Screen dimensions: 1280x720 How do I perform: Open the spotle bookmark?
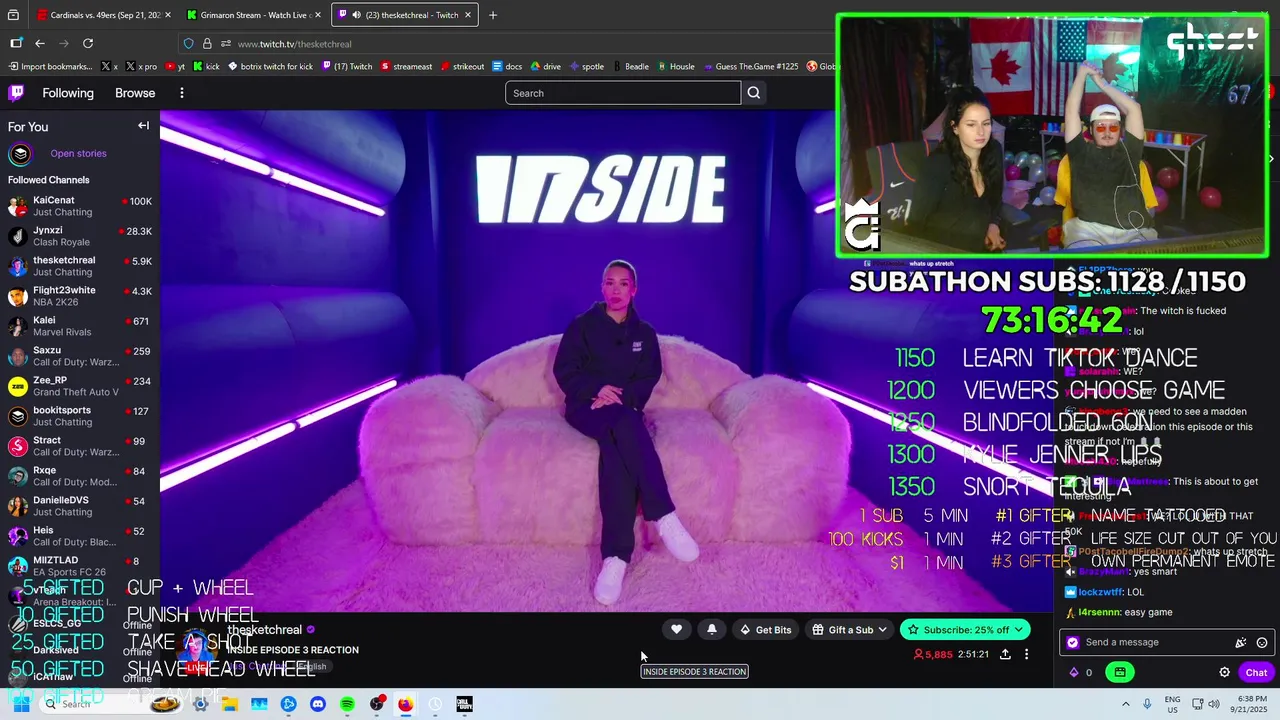[586, 67]
